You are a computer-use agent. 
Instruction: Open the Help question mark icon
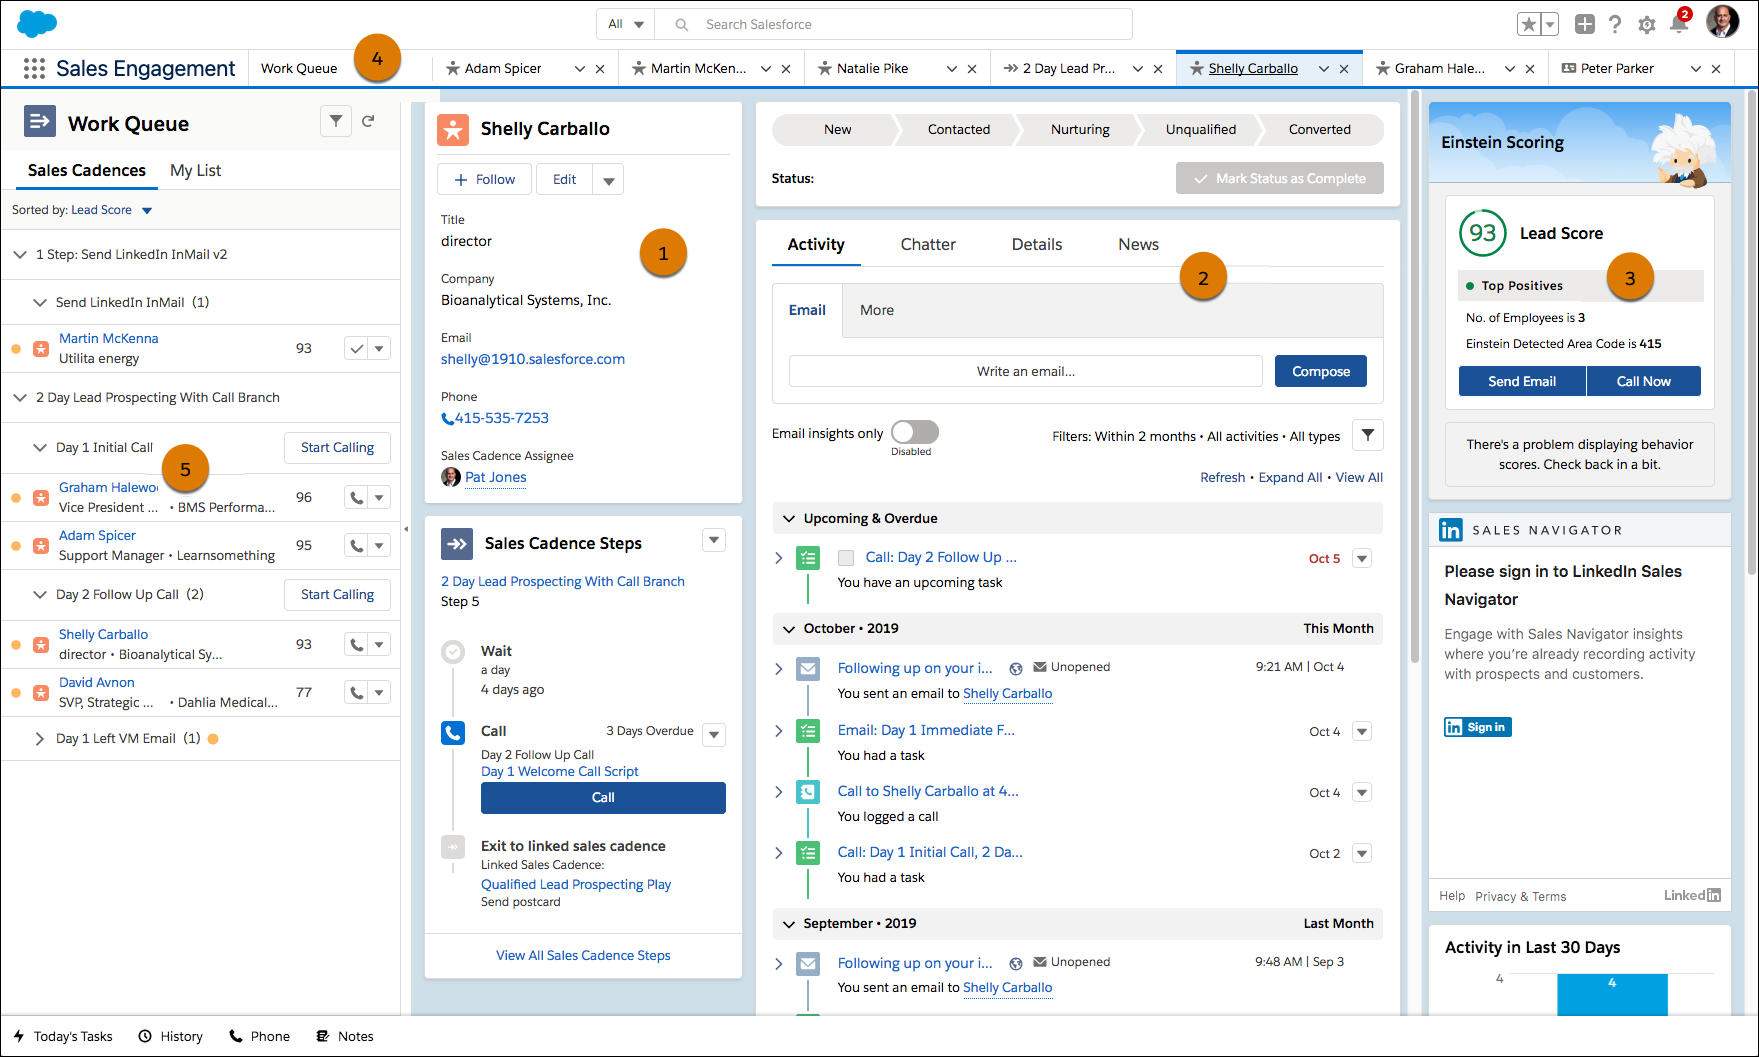pyautogui.click(x=1615, y=24)
